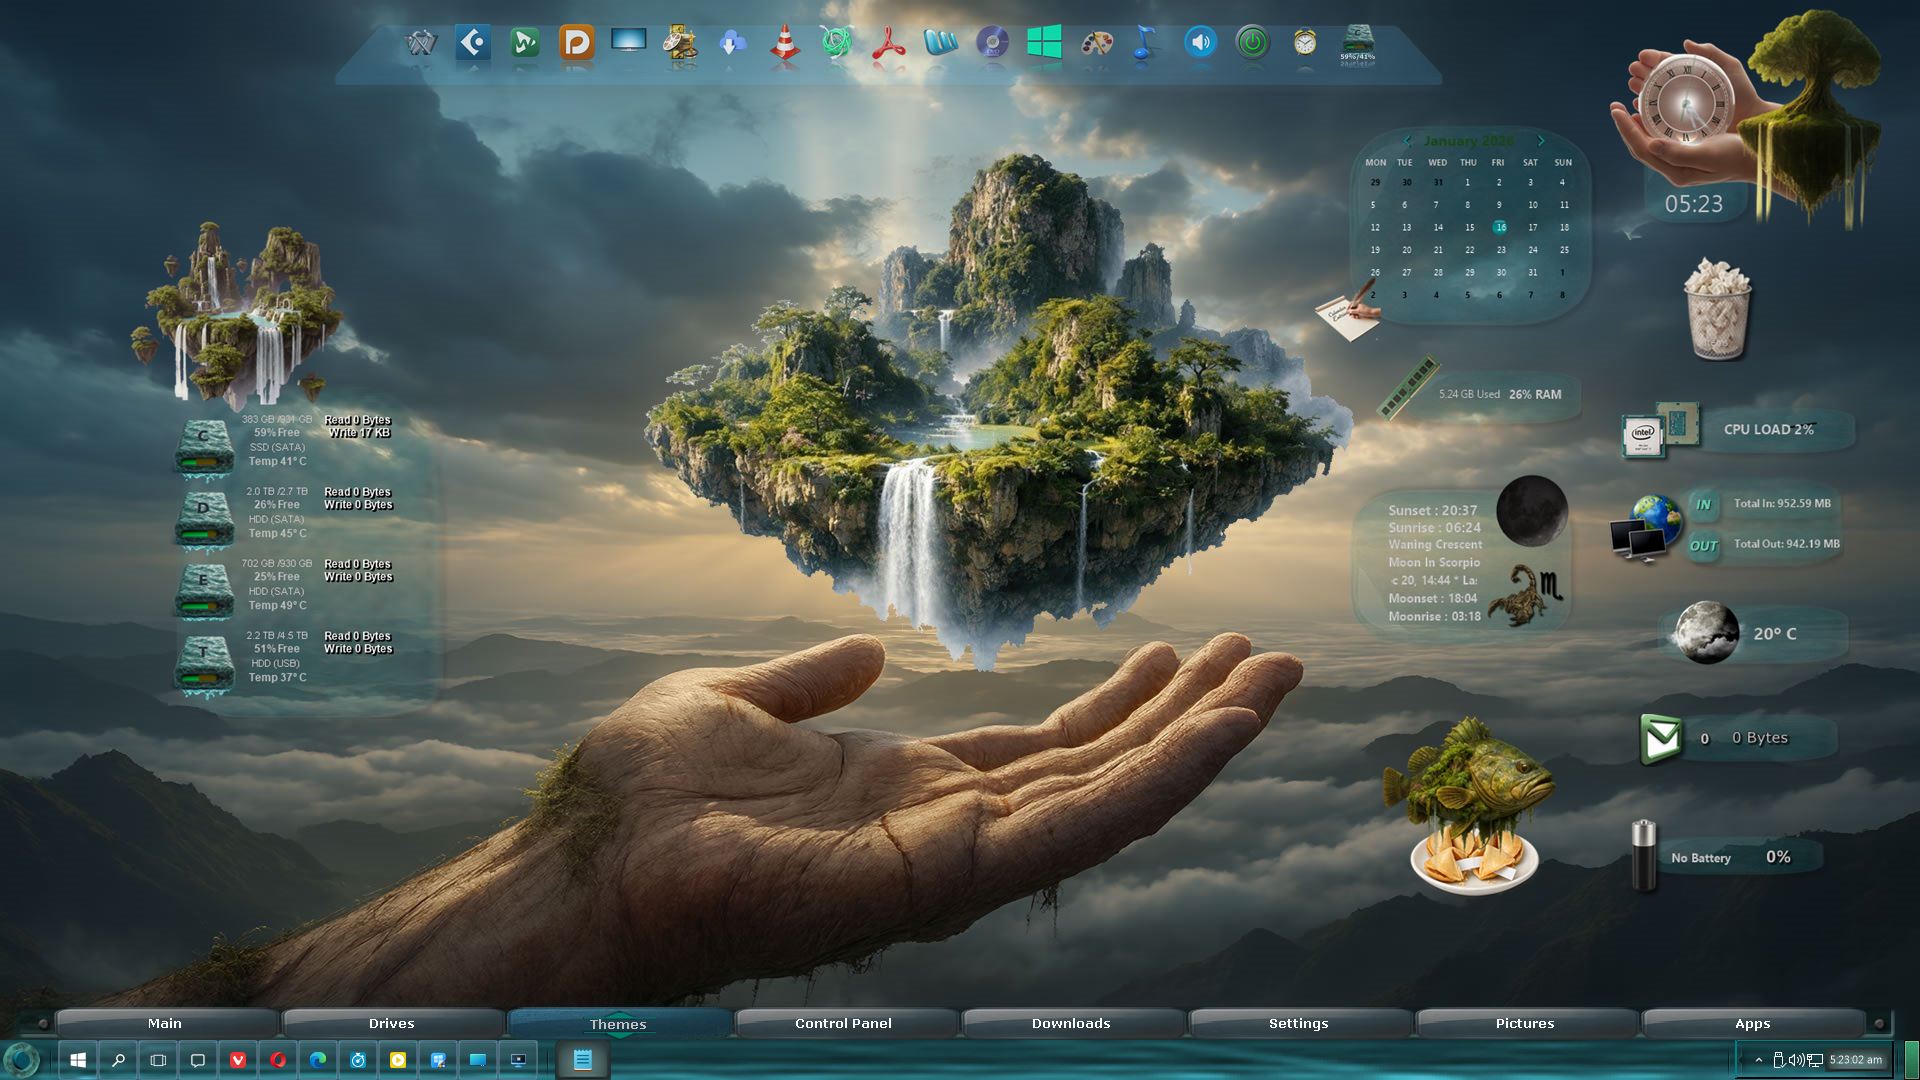
Task: Launch Microsoft Edge from taskbar
Action: click(318, 1060)
